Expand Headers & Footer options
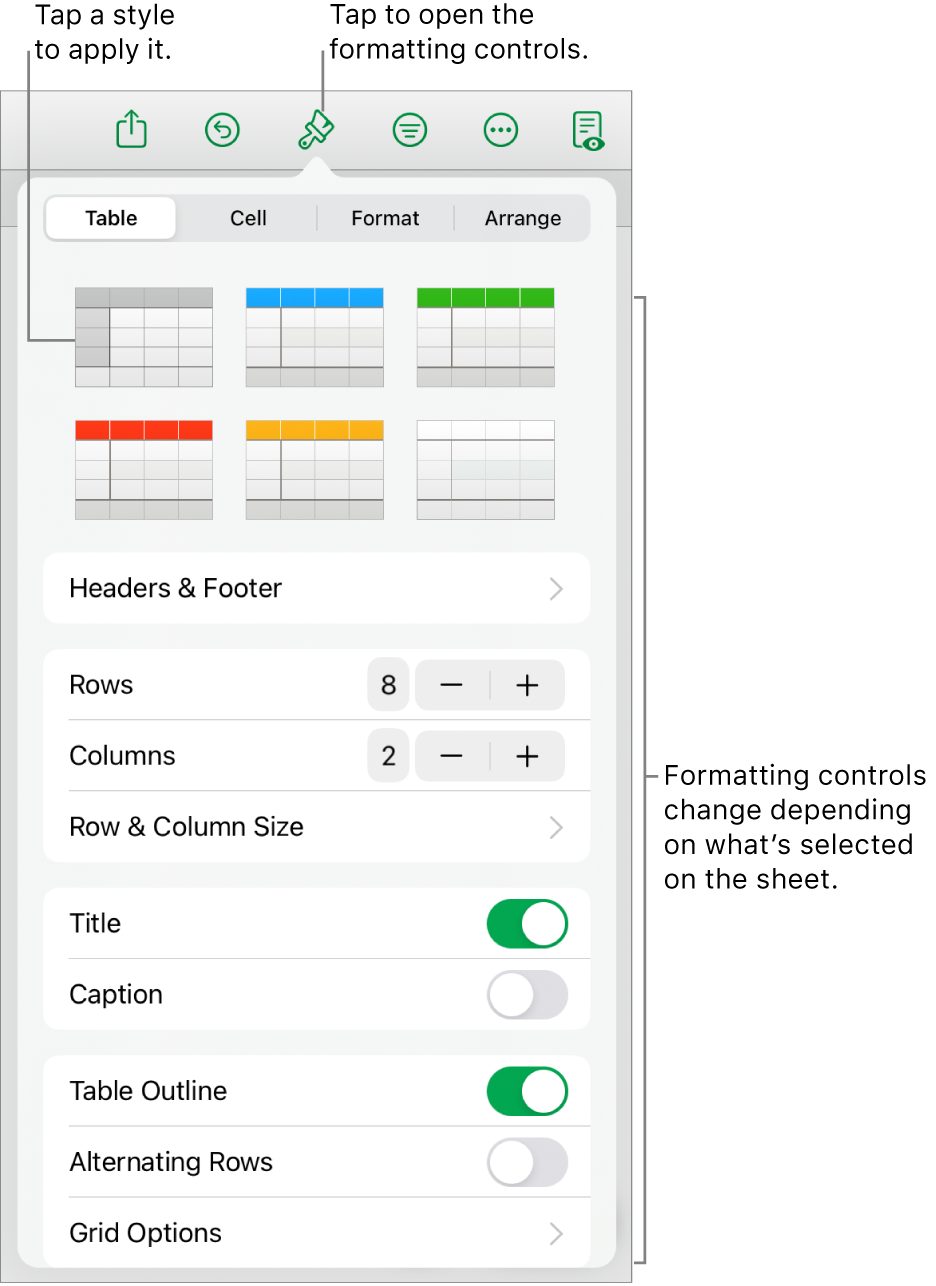This screenshot has width=936, height=1286. click(316, 588)
